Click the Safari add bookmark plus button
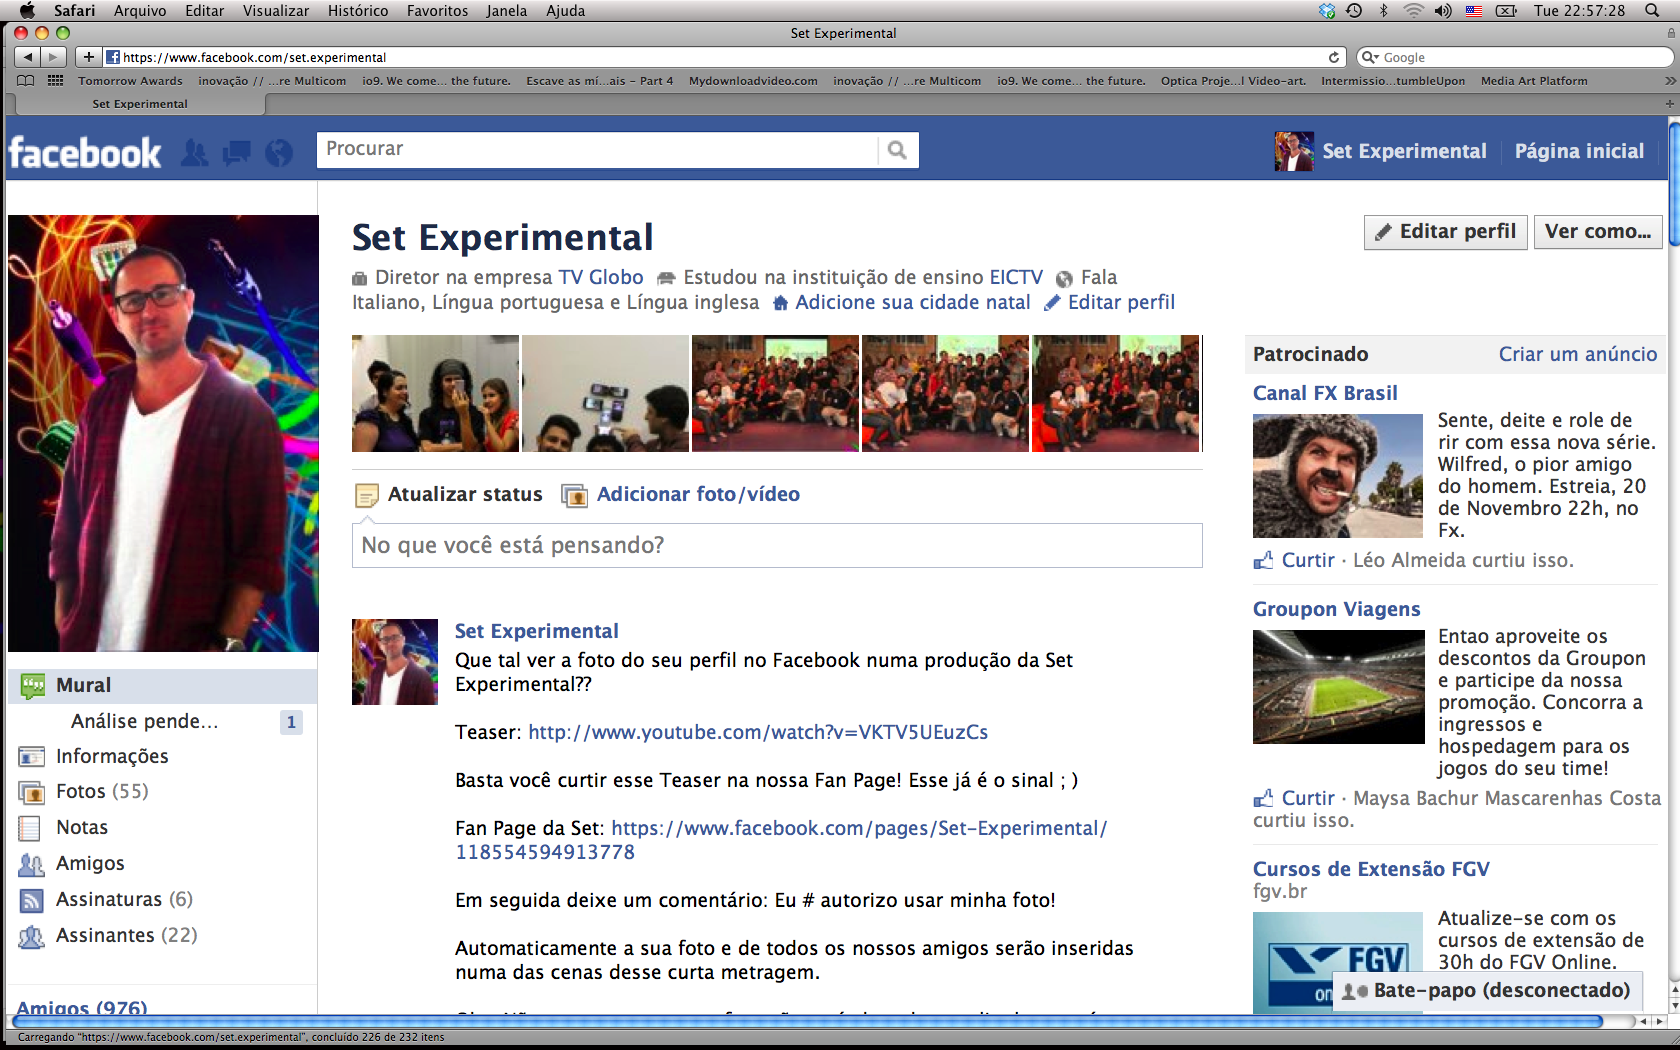 click(x=89, y=57)
